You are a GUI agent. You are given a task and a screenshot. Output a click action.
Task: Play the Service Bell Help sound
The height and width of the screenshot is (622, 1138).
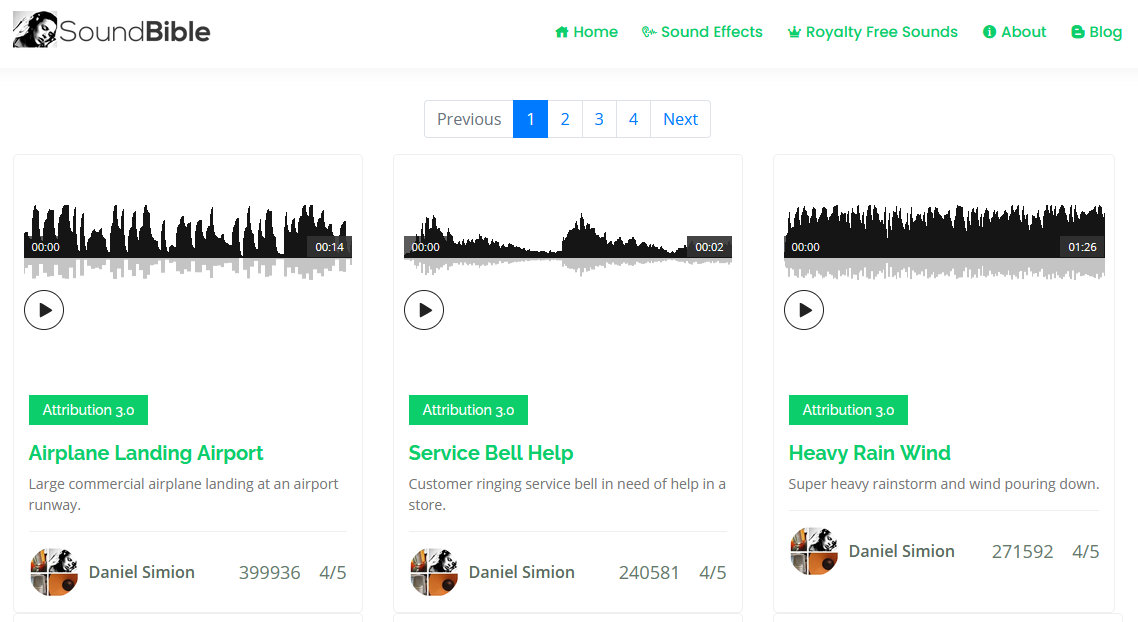[x=424, y=310]
